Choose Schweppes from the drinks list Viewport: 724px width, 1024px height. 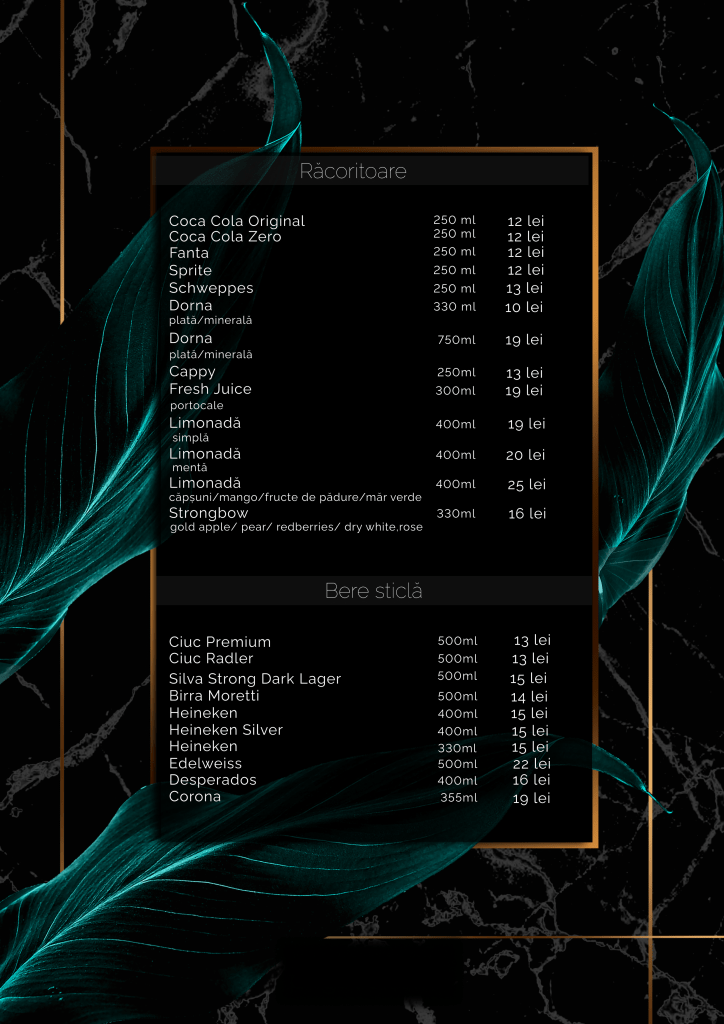[211, 288]
